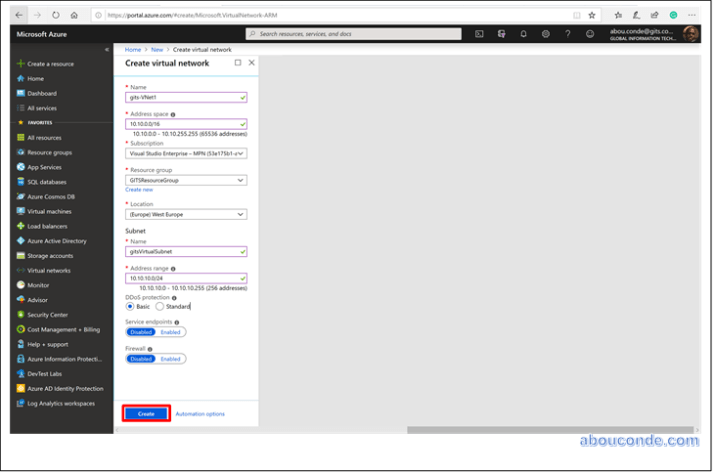
Task: Select Standard DDoS protection
Action: (x=160, y=306)
